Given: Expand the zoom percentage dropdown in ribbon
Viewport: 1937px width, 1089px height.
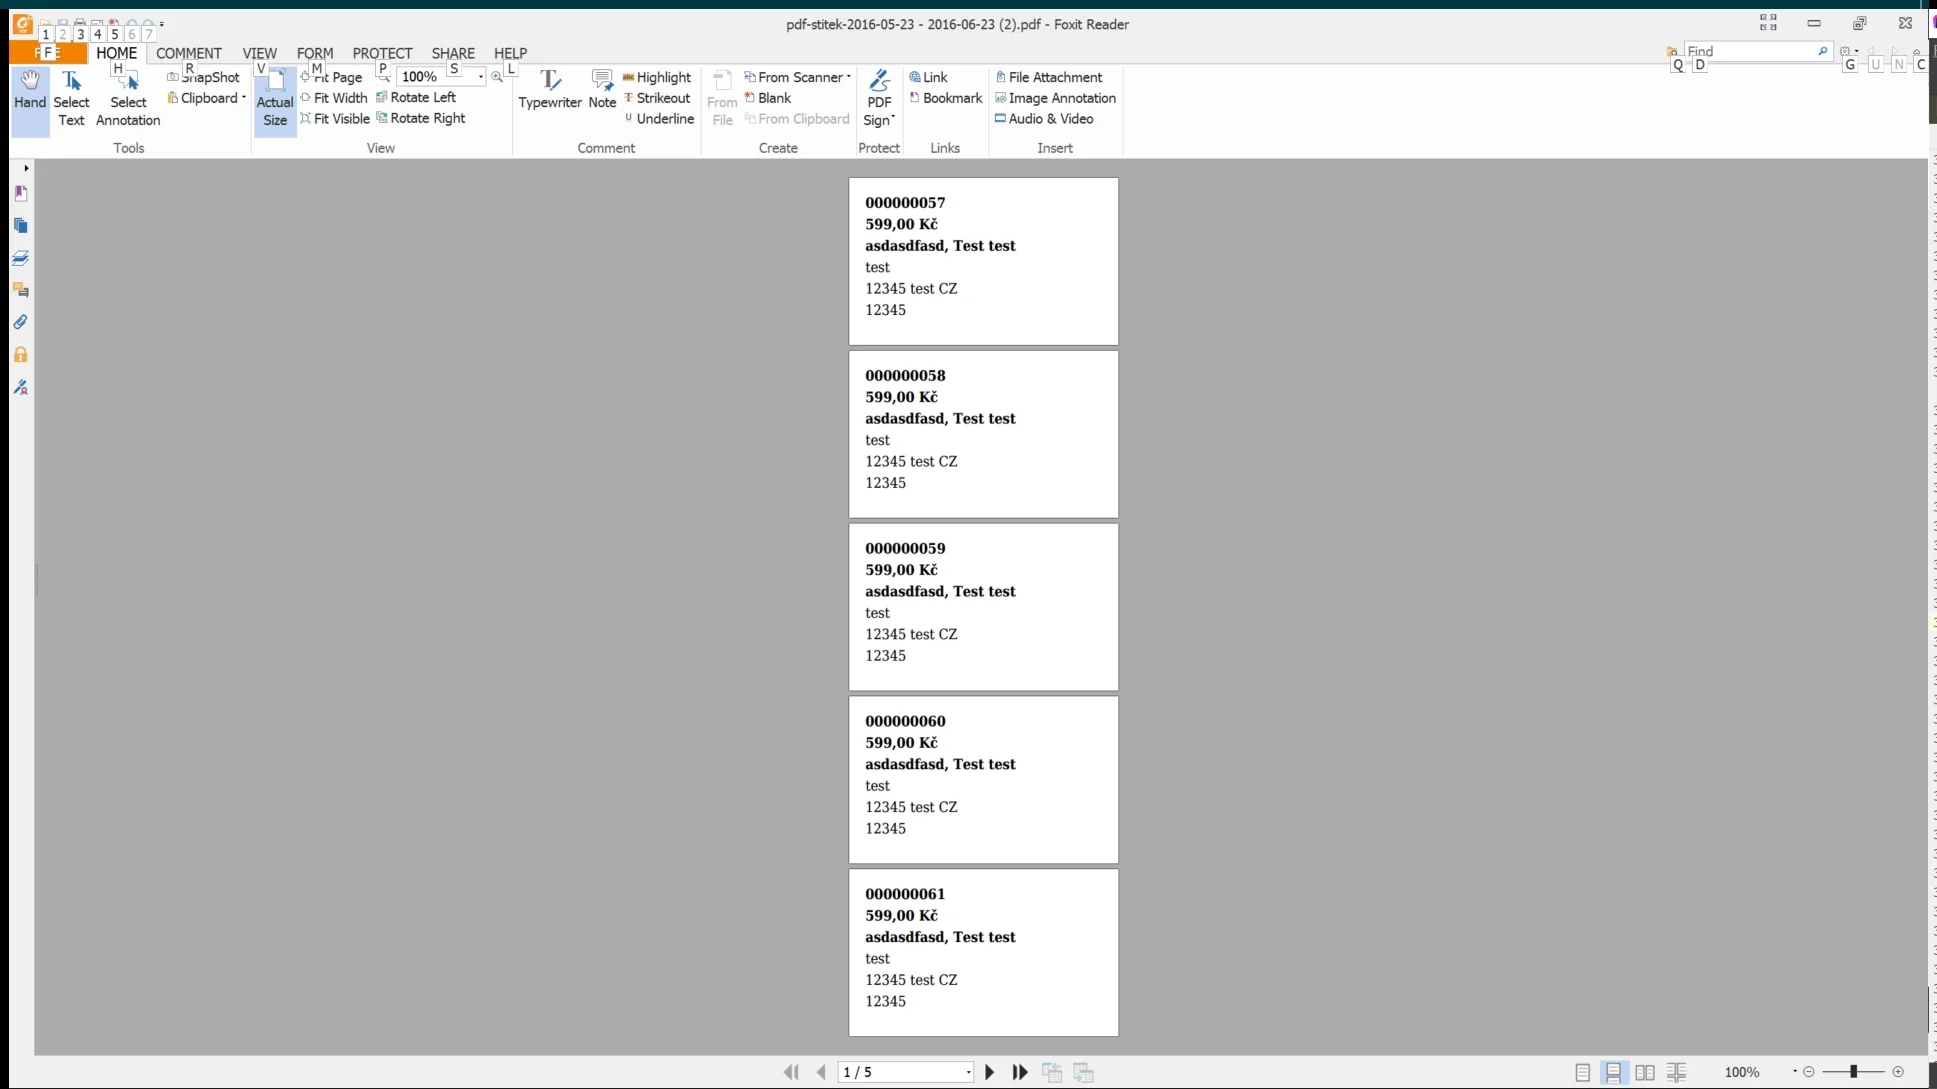Looking at the screenshot, I should point(481,77).
